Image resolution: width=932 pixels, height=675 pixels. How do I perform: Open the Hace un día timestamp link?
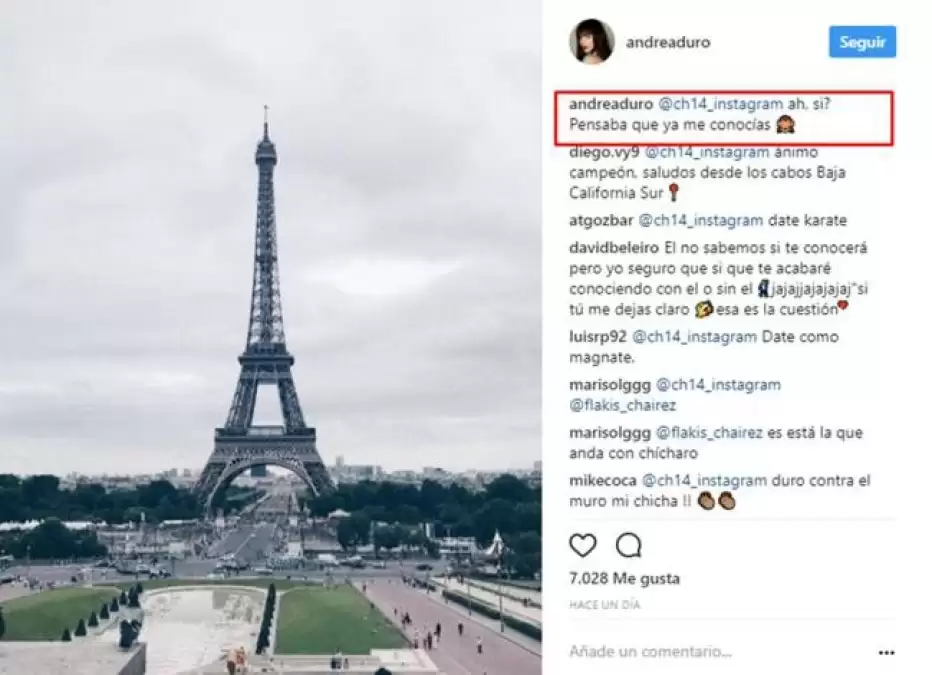pyautogui.click(x=604, y=605)
